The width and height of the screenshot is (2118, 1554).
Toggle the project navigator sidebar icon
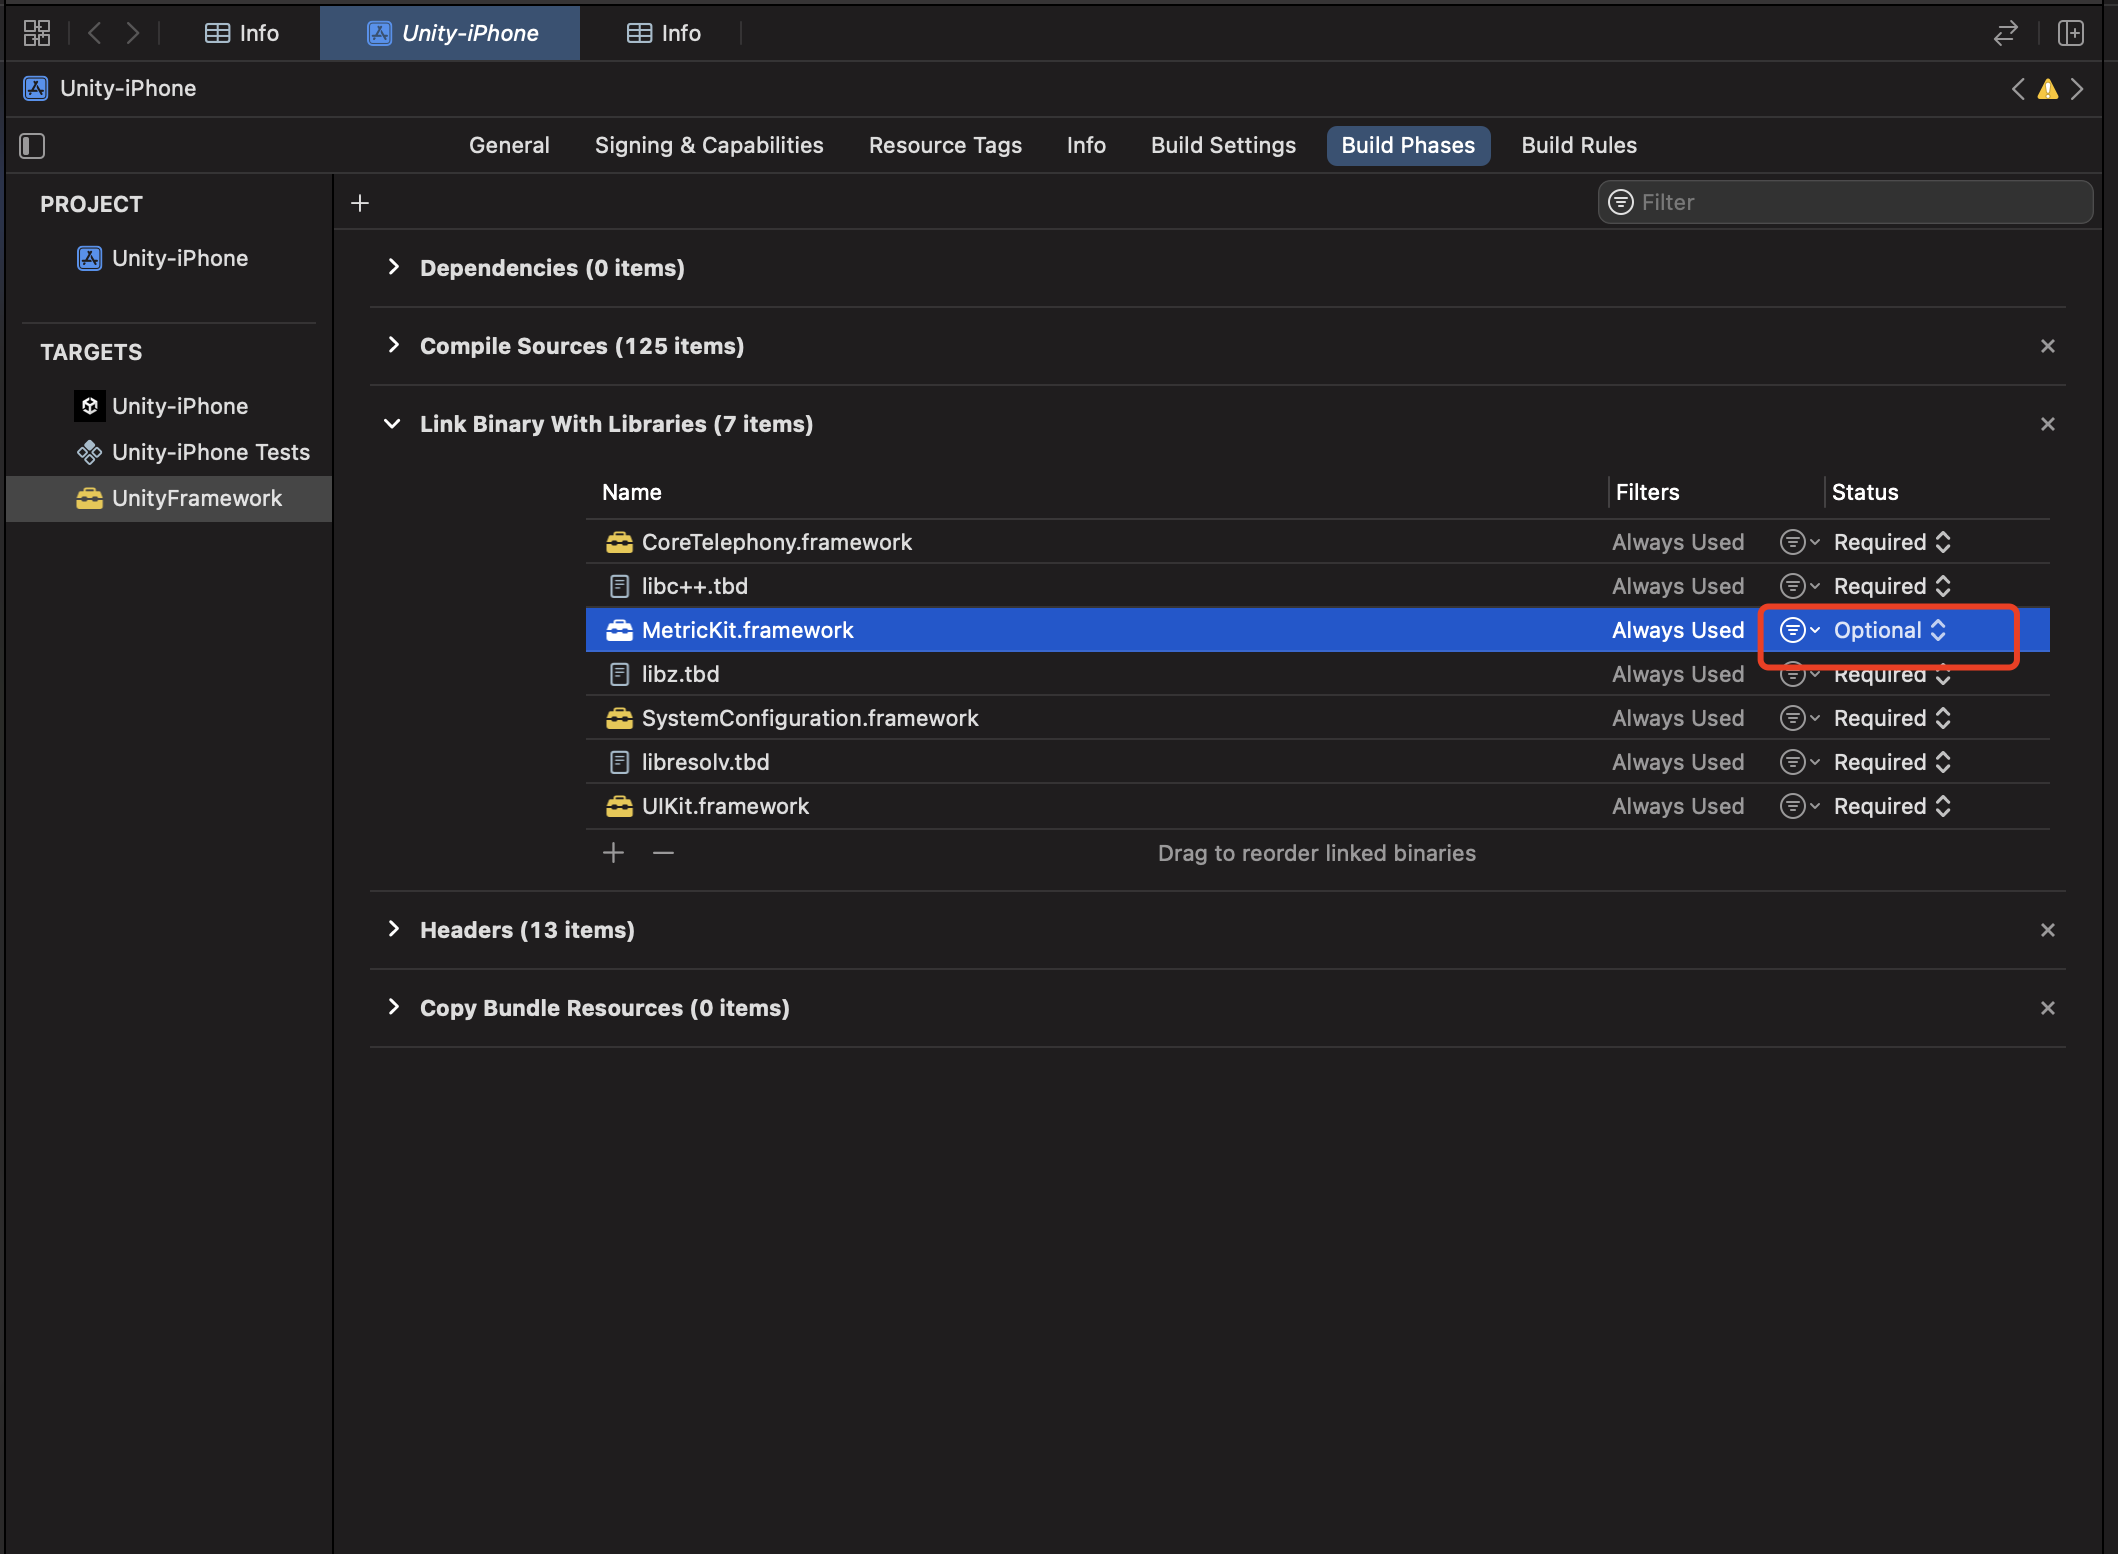pyautogui.click(x=32, y=146)
